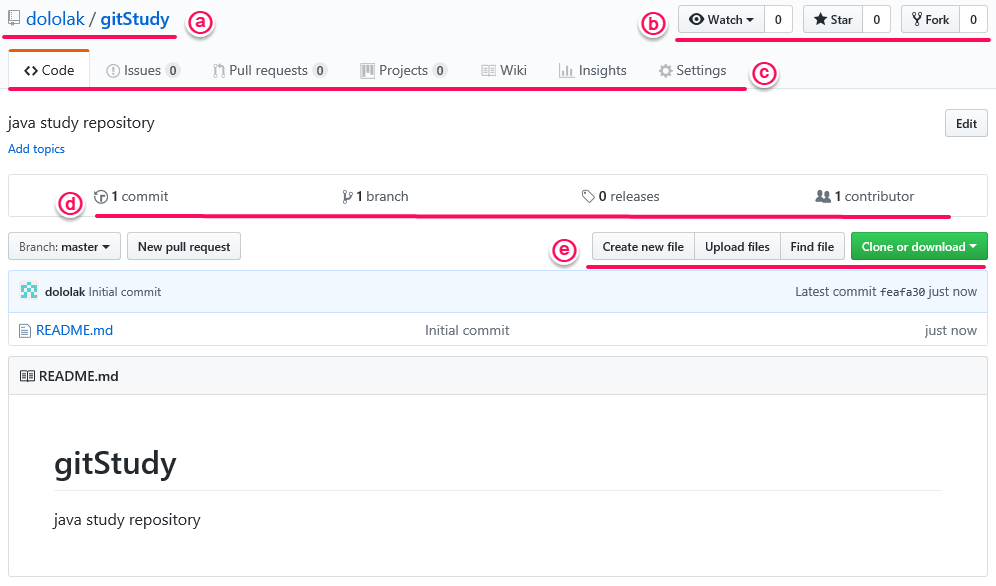Switch to the Issues tab

point(142,70)
